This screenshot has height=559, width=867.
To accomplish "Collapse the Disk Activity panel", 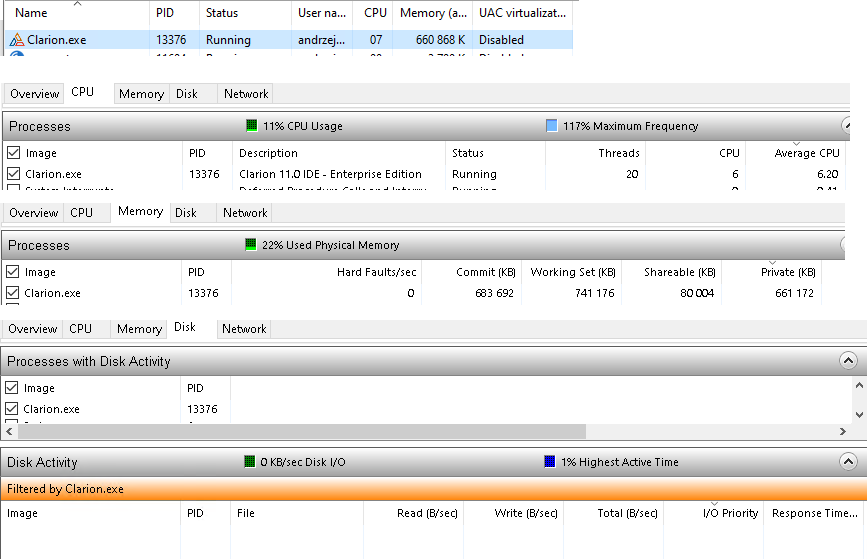I will (848, 462).
